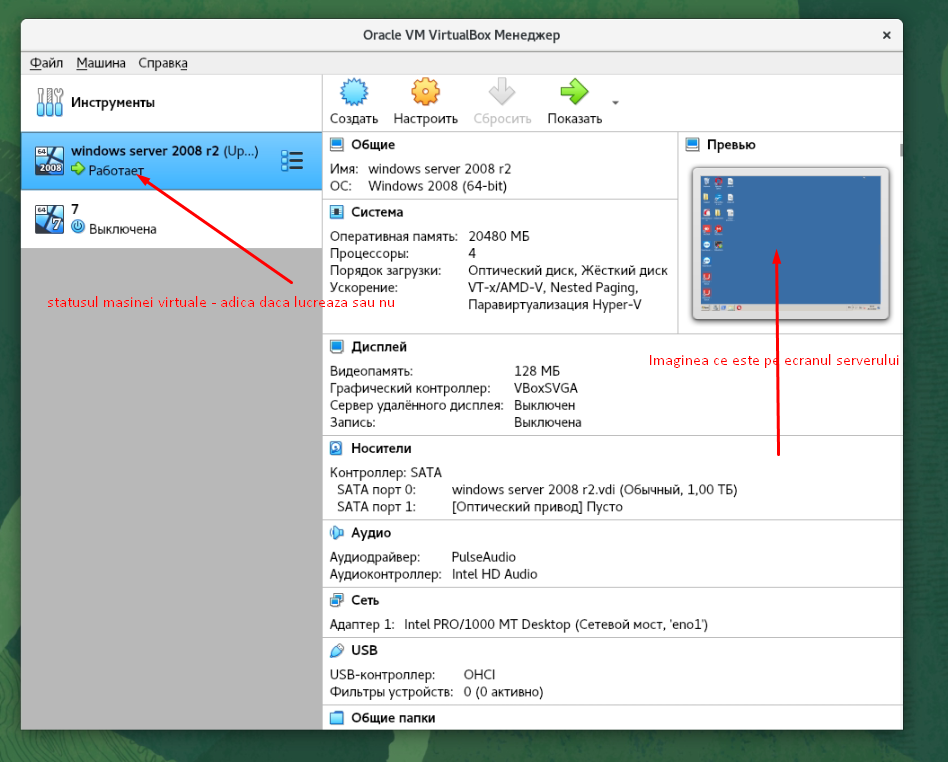Expand the dropdown arrow next to Показать
This screenshot has height=762, width=948.
(x=615, y=103)
